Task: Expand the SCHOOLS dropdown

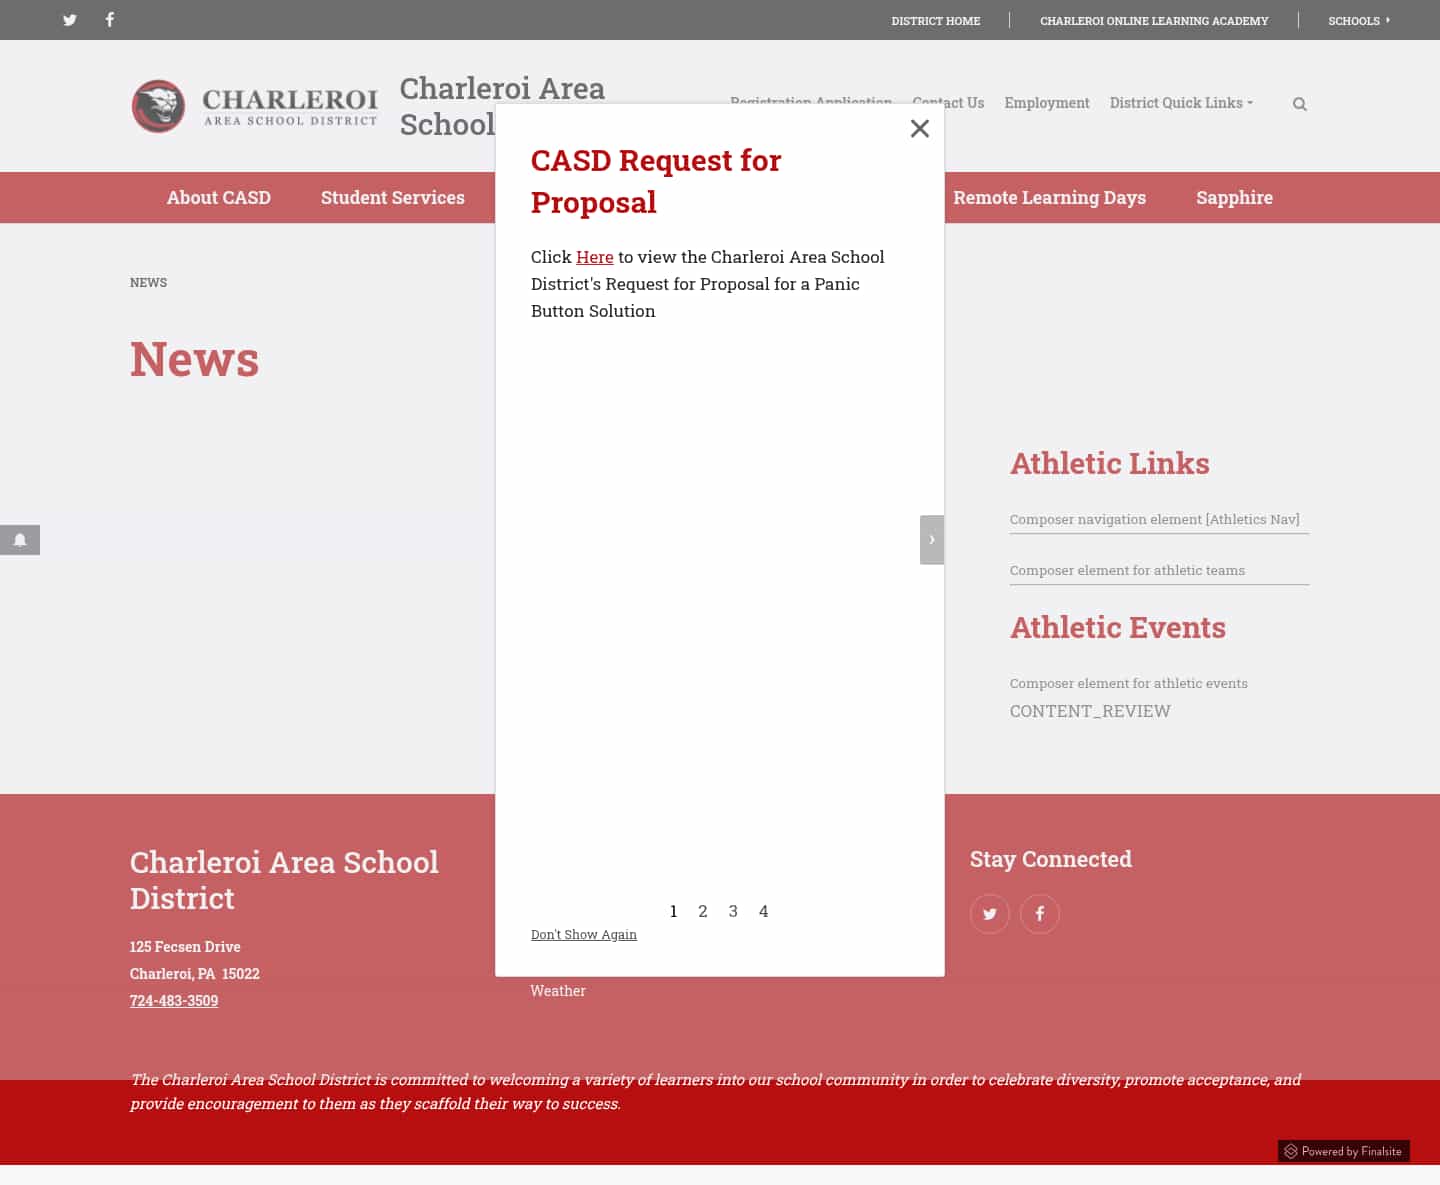Action: pyautogui.click(x=1360, y=20)
